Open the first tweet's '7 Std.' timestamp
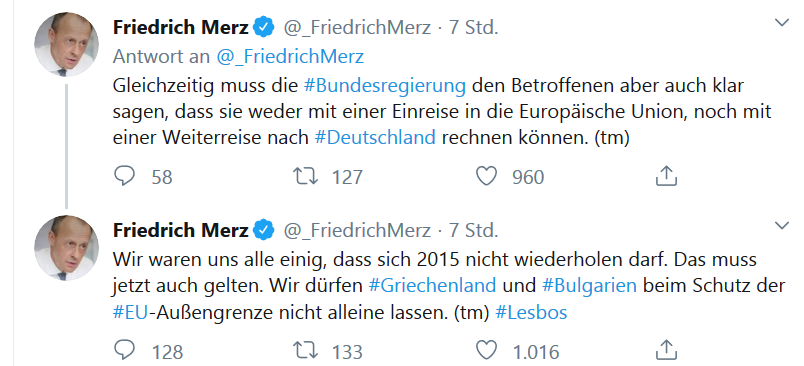This screenshot has height=366, width=804. pos(474,27)
